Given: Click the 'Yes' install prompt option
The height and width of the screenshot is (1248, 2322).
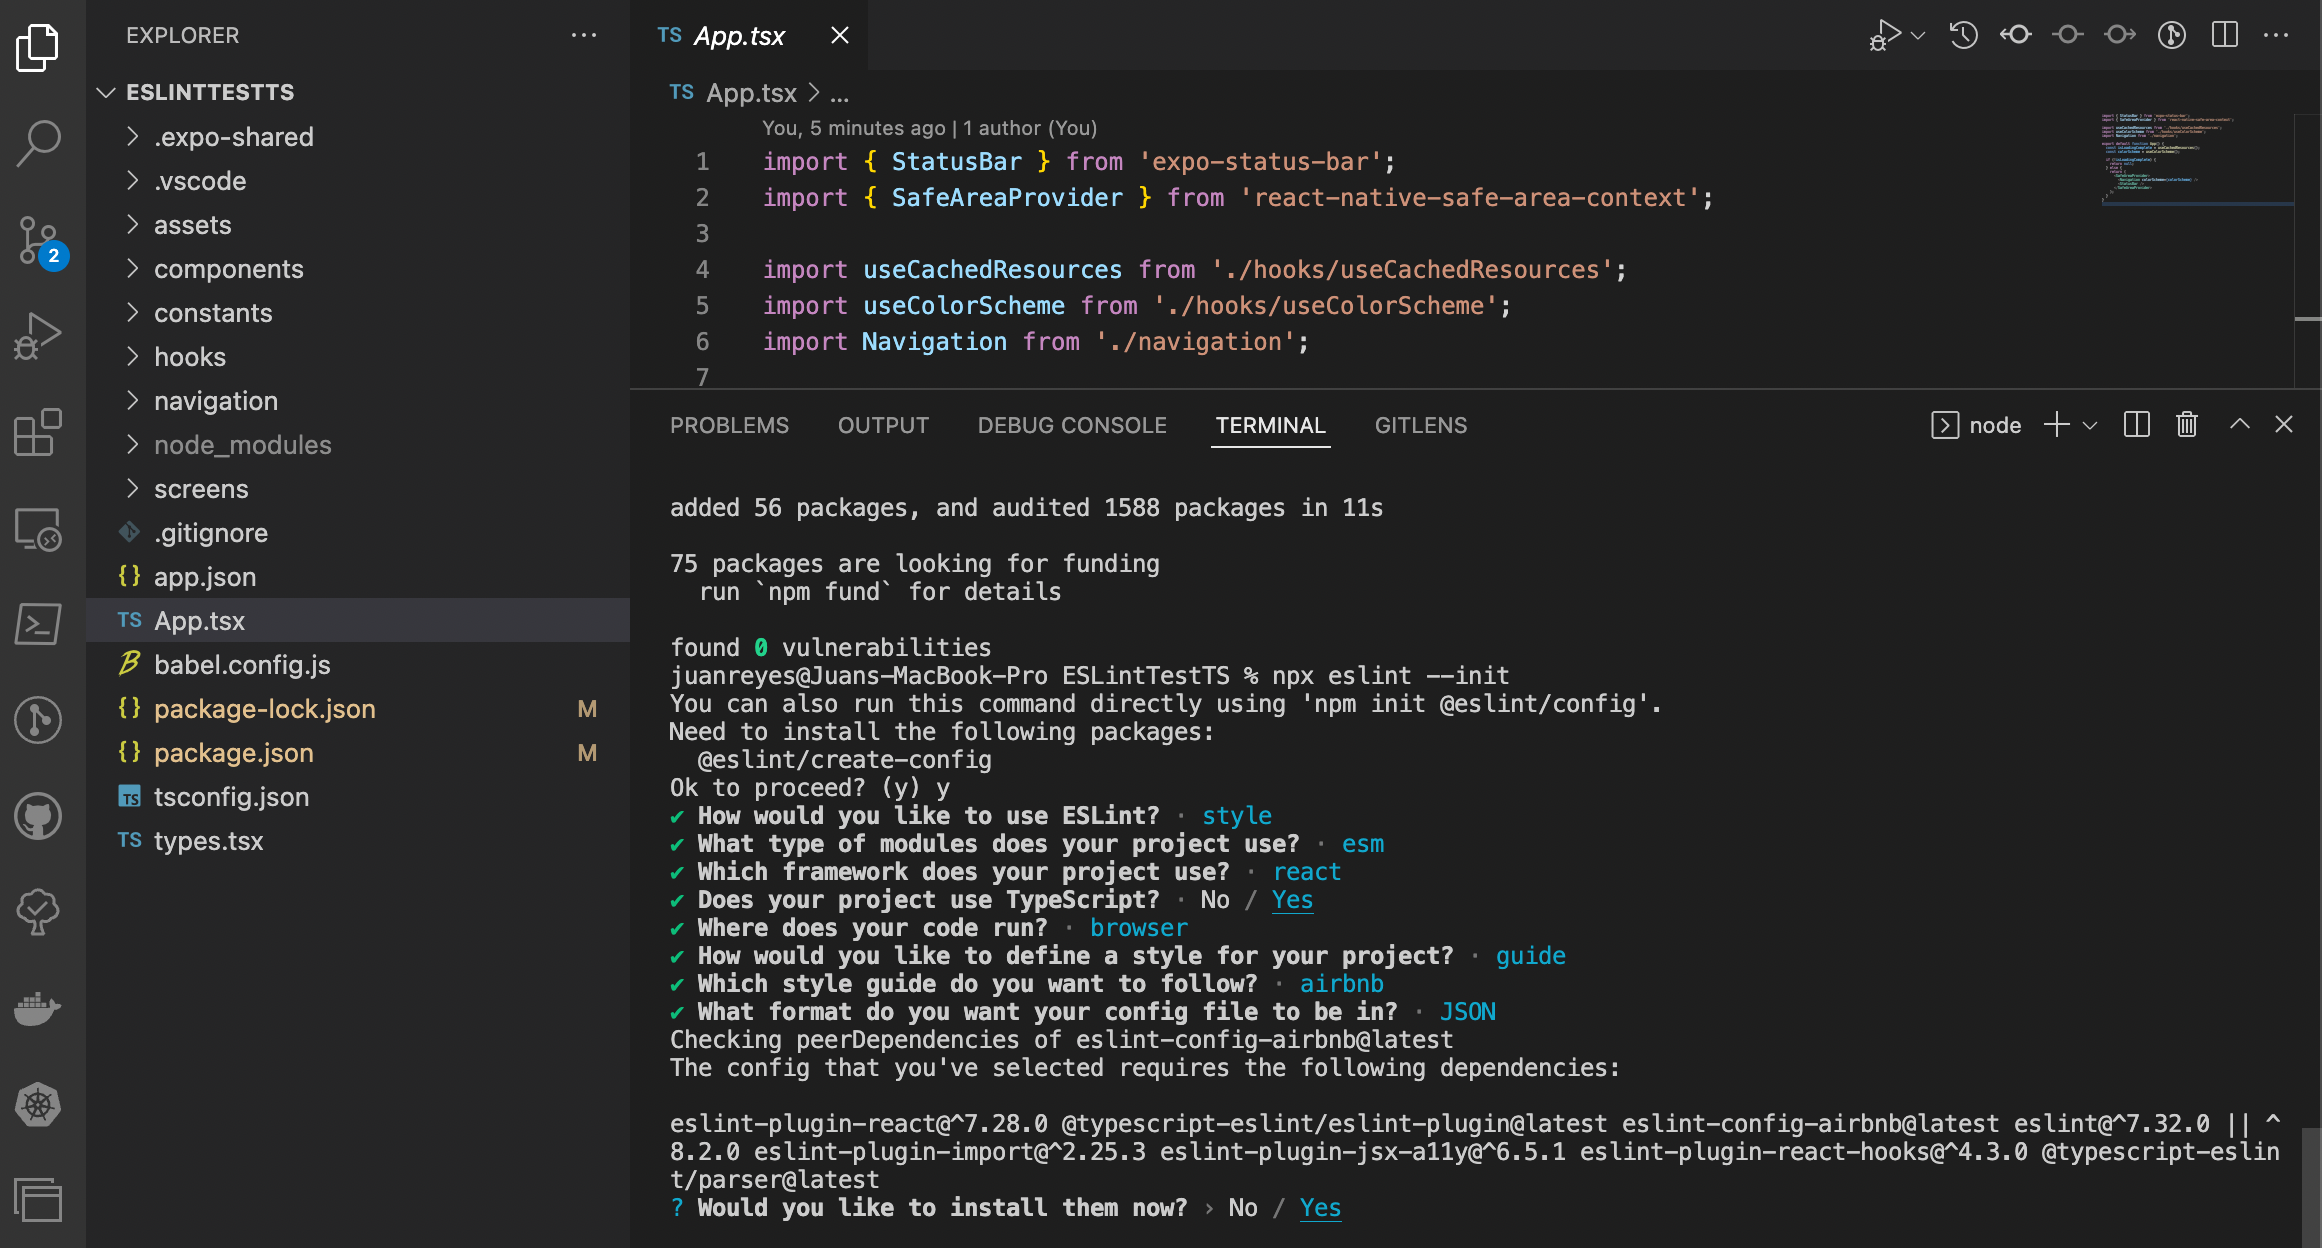Looking at the screenshot, I should [1320, 1207].
